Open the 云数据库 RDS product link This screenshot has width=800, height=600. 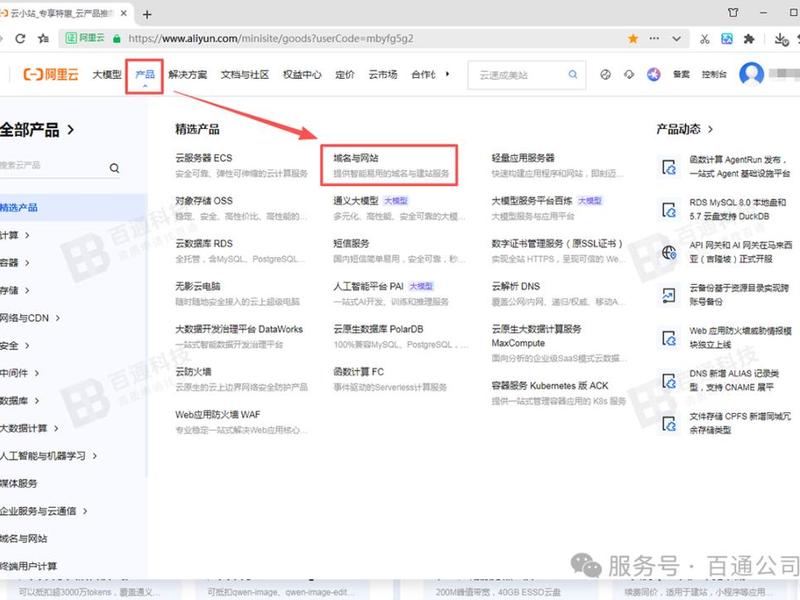pyautogui.click(x=204, y=244)
